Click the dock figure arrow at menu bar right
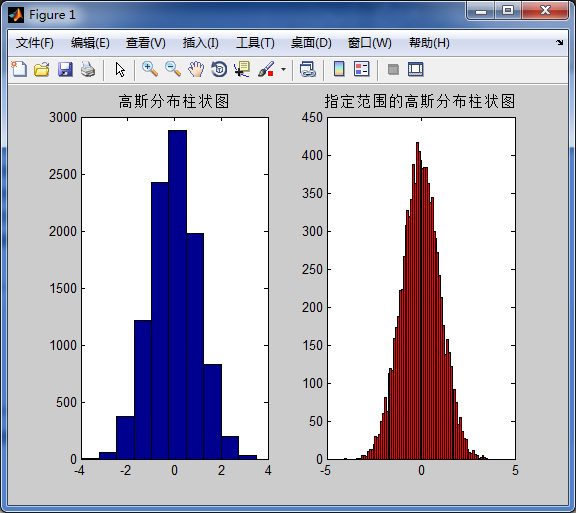 pos(559,43)
